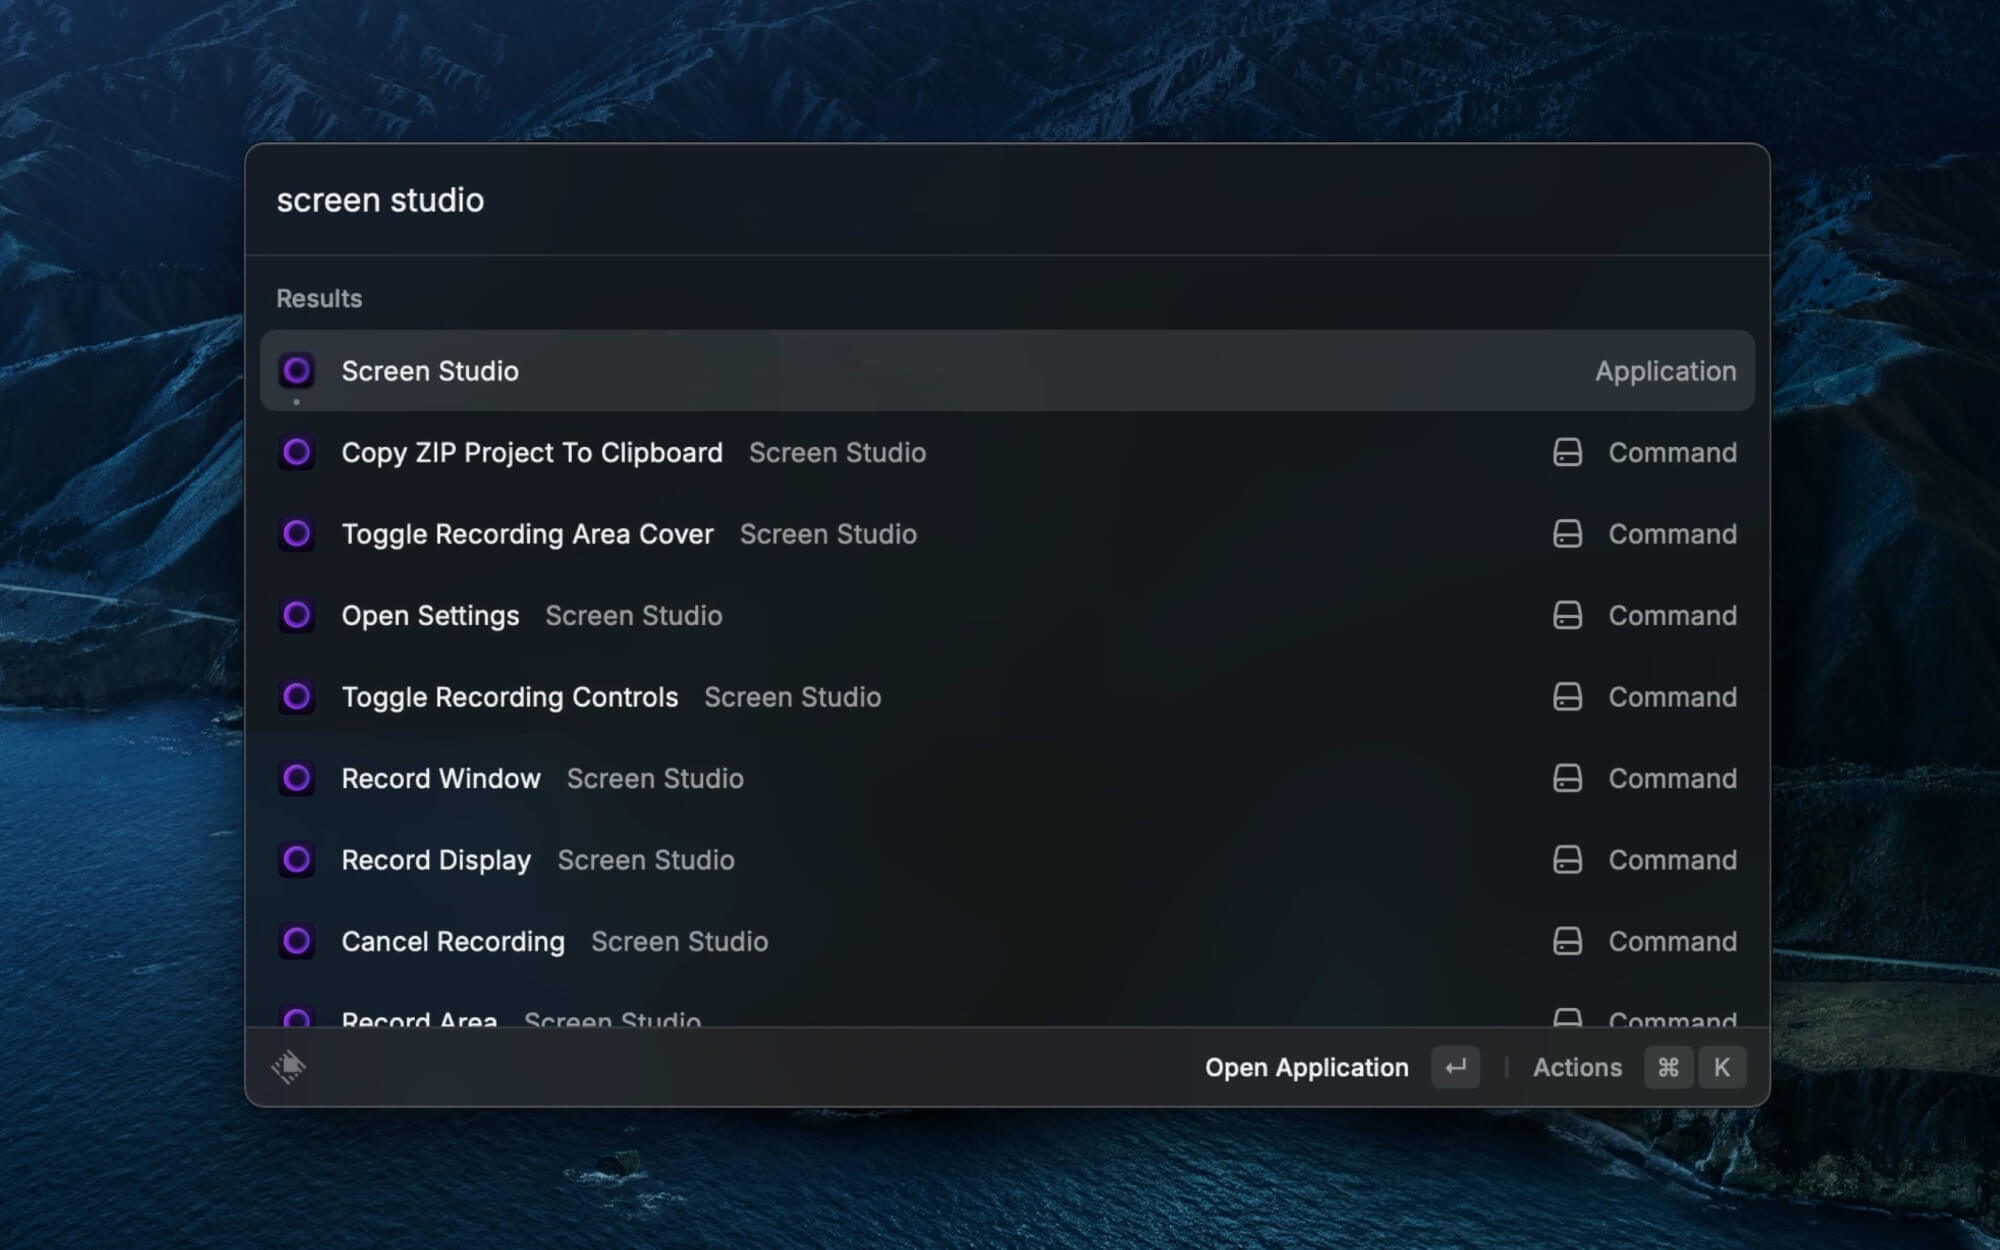Click the extension type icon on Toggle Recording Controls row

pyautogui.click(x=1567, y=697)
